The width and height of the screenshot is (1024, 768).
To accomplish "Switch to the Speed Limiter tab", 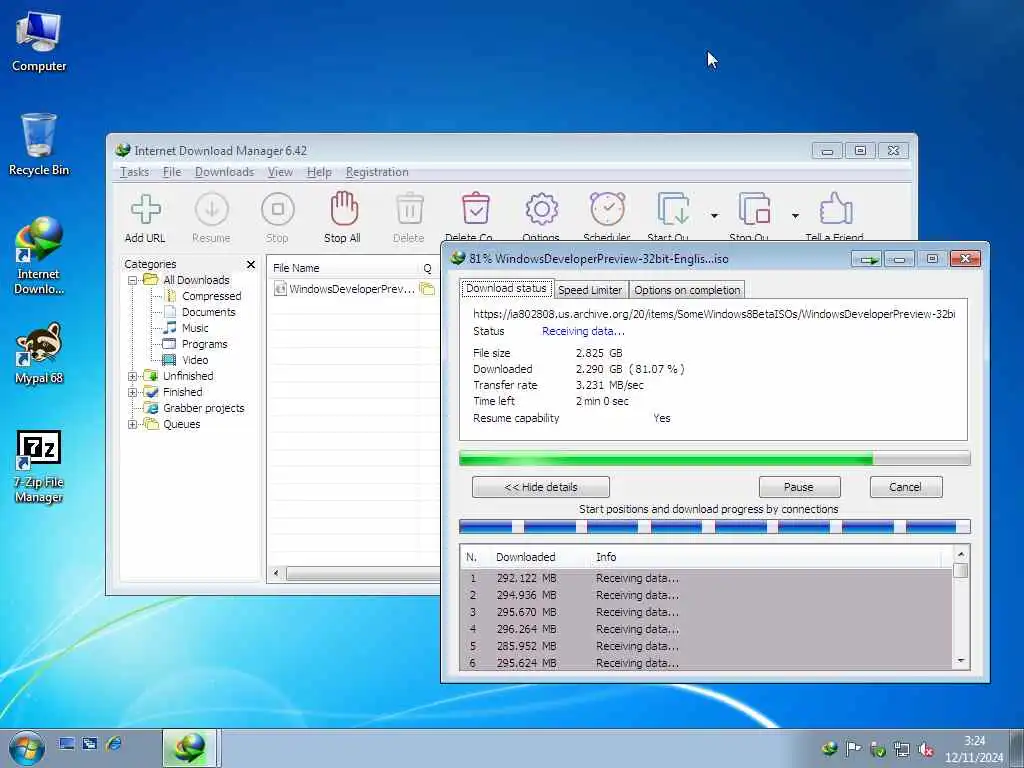I will coord(590,290).
